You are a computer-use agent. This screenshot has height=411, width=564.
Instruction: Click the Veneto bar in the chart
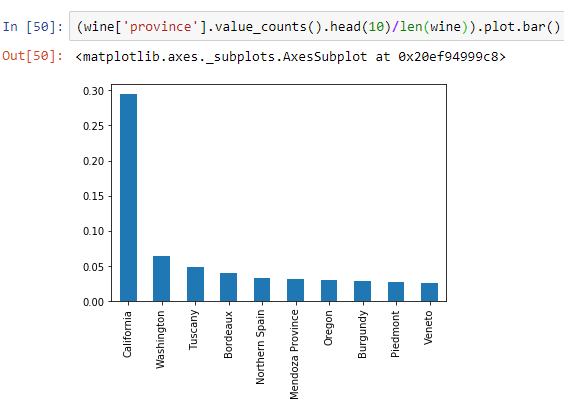[429, 292]
